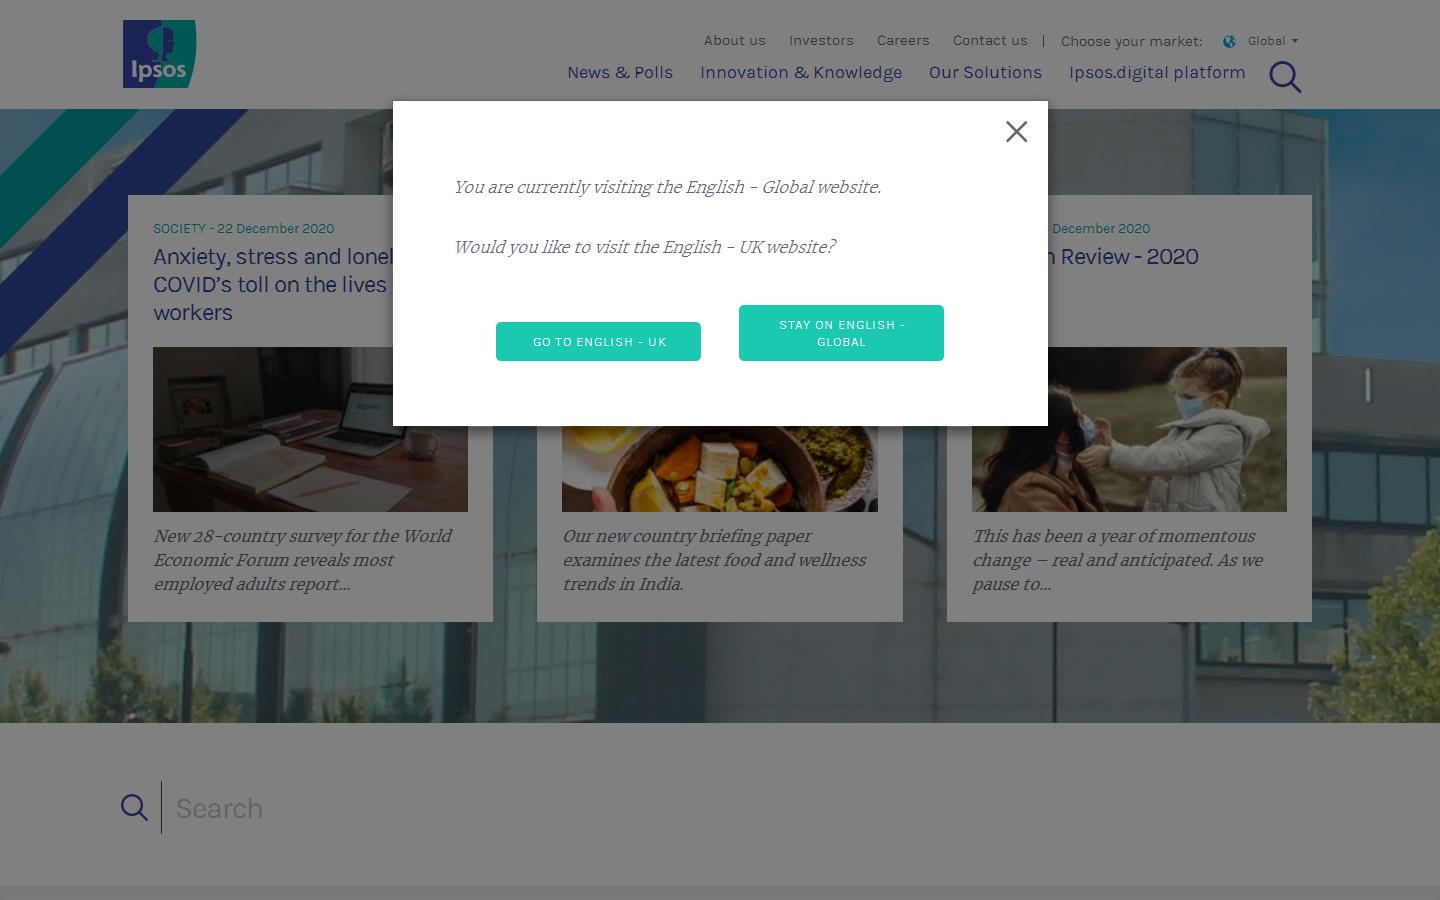Click the Investors link
The width and height of the screenshot is (1440, 900).
821,40
